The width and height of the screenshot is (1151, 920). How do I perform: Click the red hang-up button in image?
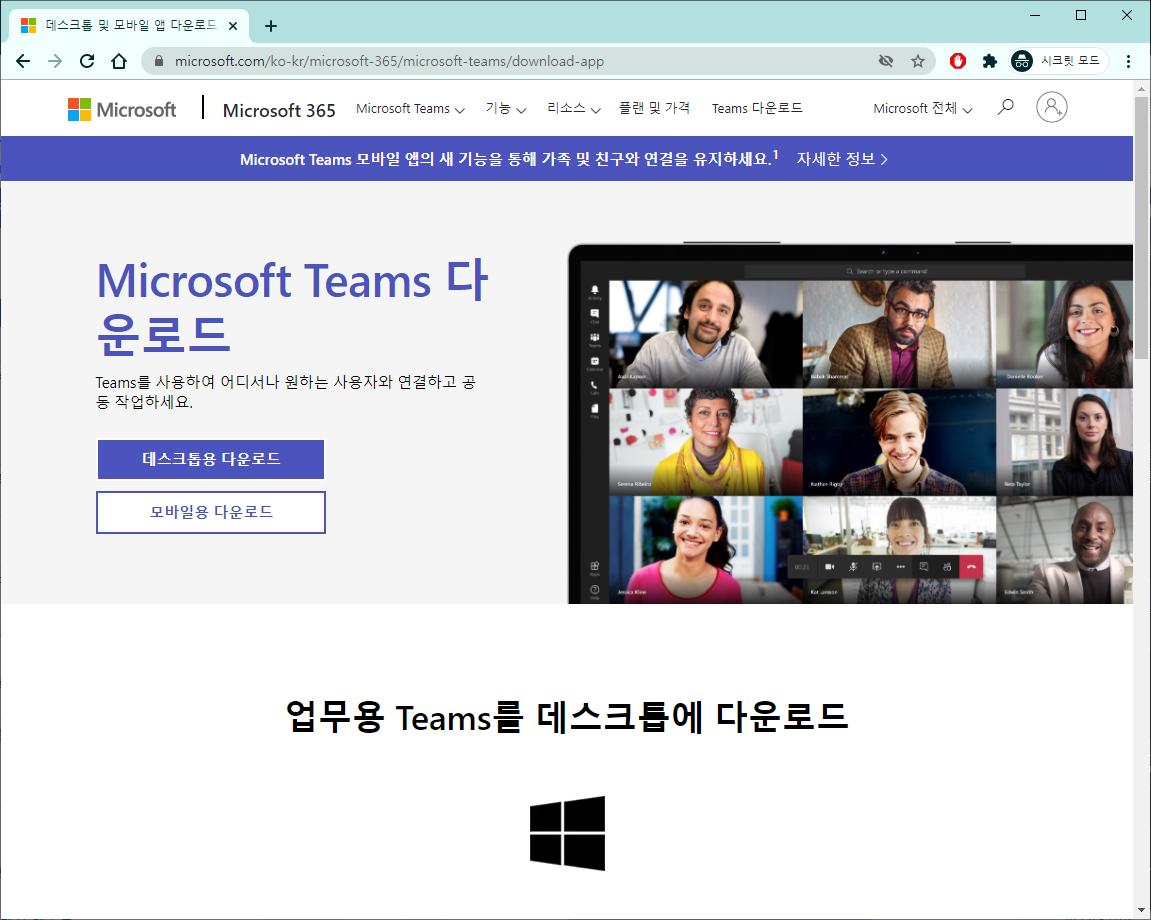click(971, 567)
